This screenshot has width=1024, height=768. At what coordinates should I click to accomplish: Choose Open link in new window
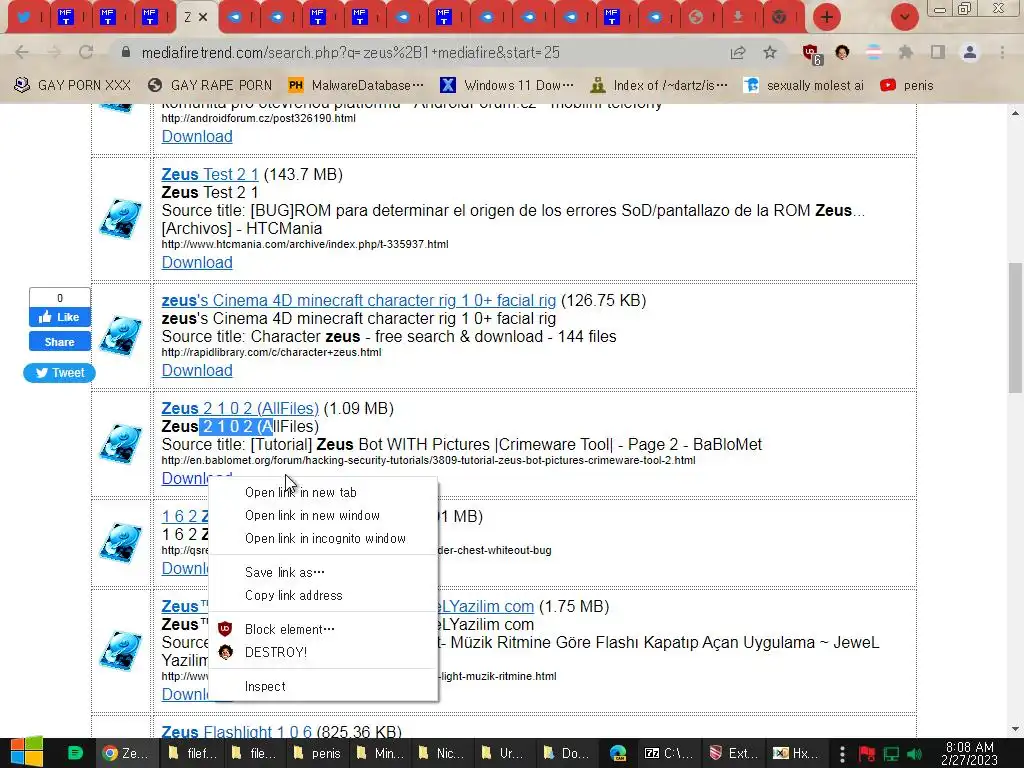tap(323, 515)
